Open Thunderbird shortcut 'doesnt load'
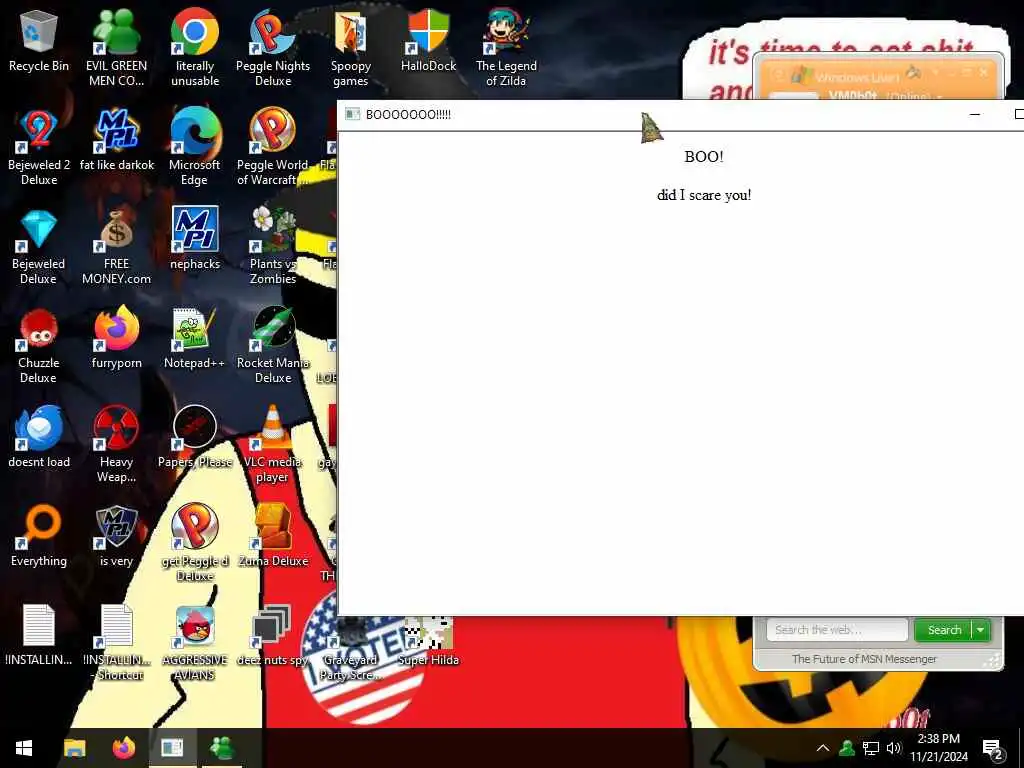The image size is (1024, 768). 39,438
